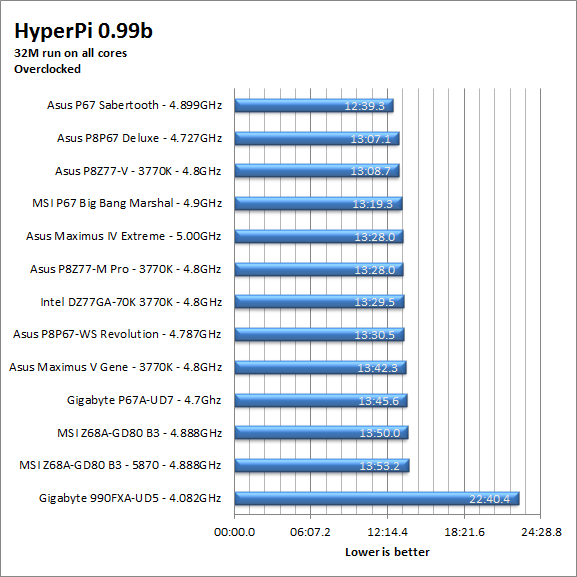The image size is (577, 577).
Task: Click the 13:07.1 data value
Action: pyautogui.click(x=371, y=139)
